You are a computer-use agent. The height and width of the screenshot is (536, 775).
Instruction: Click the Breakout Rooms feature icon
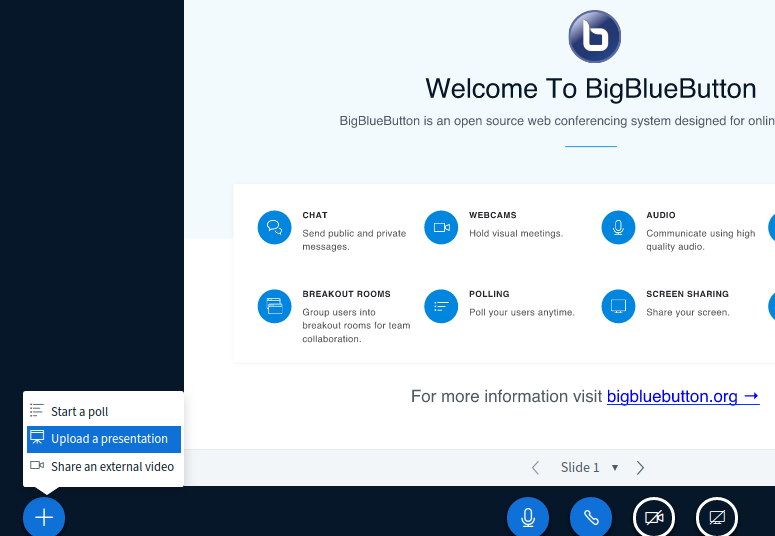click(274, 306)
